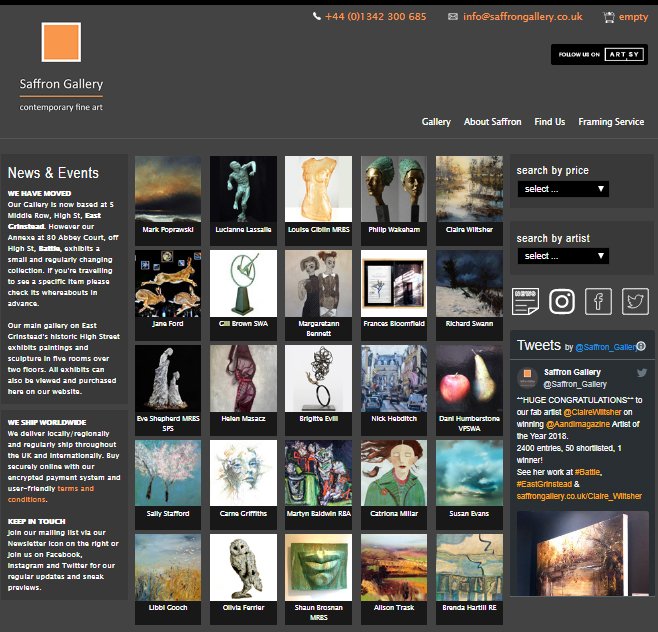658x632 pixels.
Task: Click the #EastGrinstead hashtag
Action: point(544,484)
